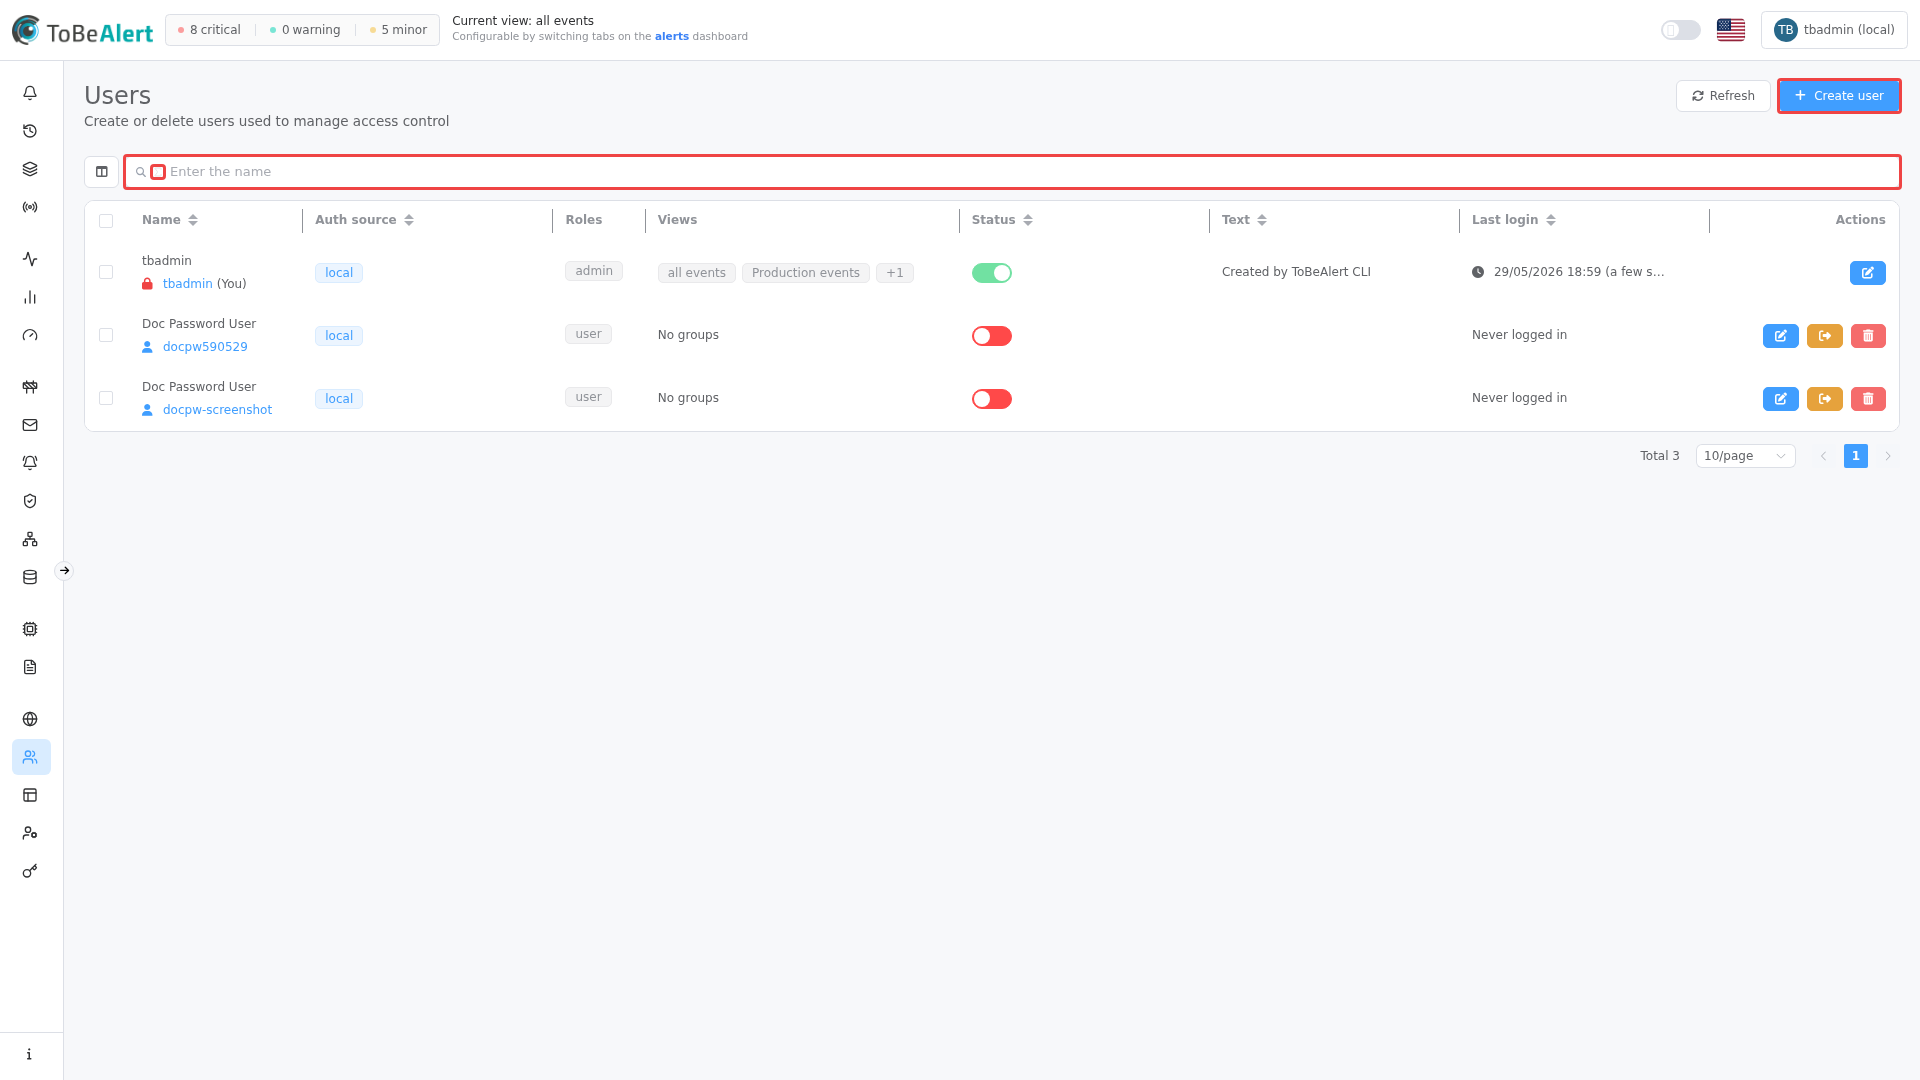Click the Refresh button
The height and width of the screenshot is (1080, 1920).
(x=1722, y=96)
